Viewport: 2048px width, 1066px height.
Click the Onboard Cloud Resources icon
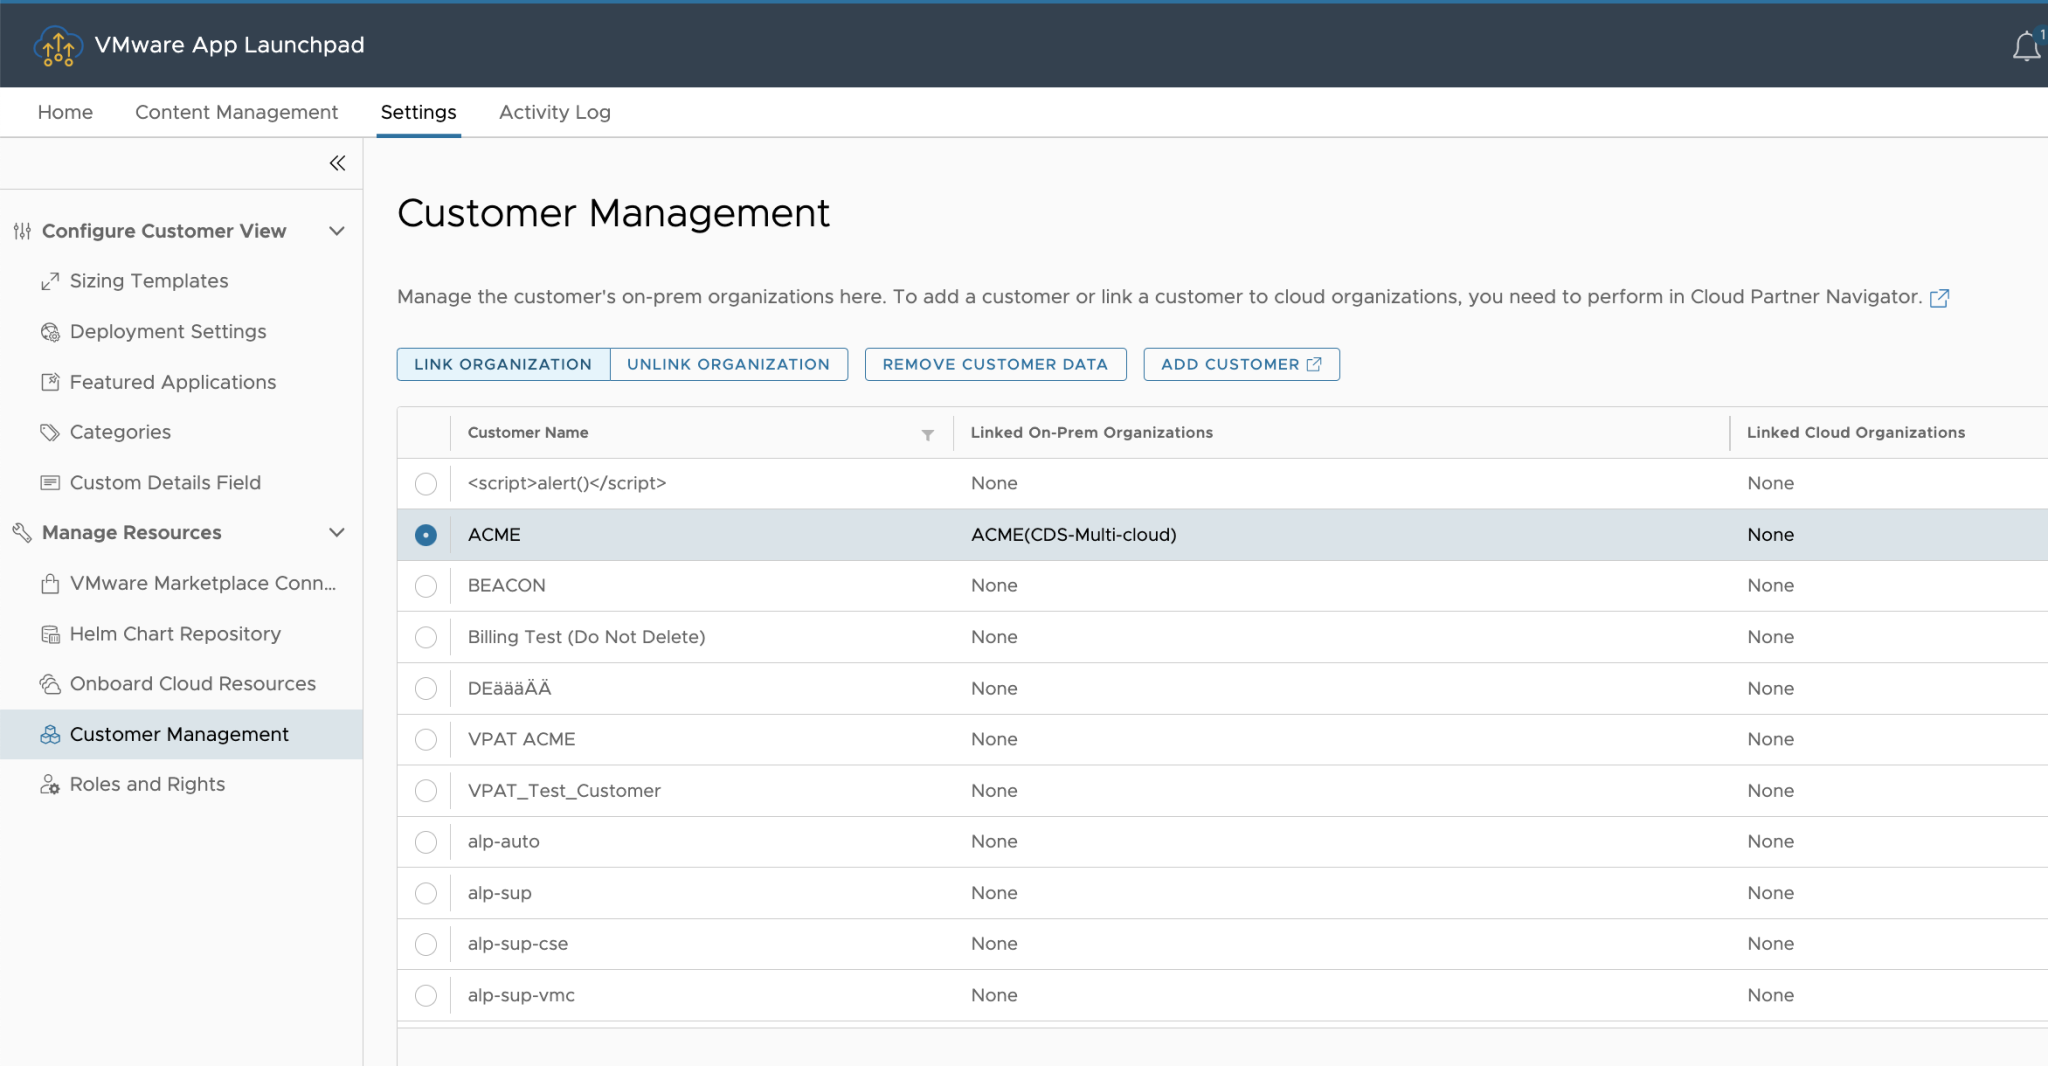(x=49, y=683)
